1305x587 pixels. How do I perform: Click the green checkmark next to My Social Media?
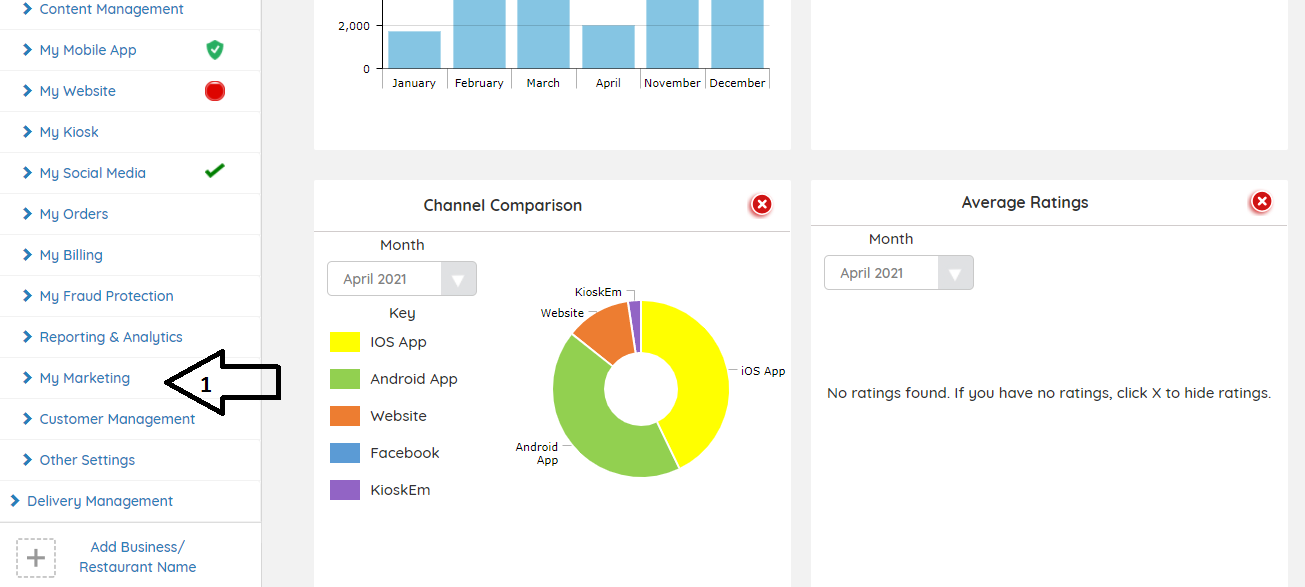pos(214,172)
